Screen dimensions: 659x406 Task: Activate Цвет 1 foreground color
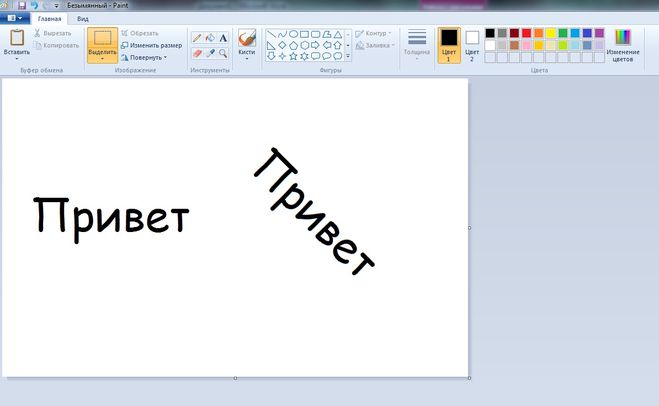point(449,45)
